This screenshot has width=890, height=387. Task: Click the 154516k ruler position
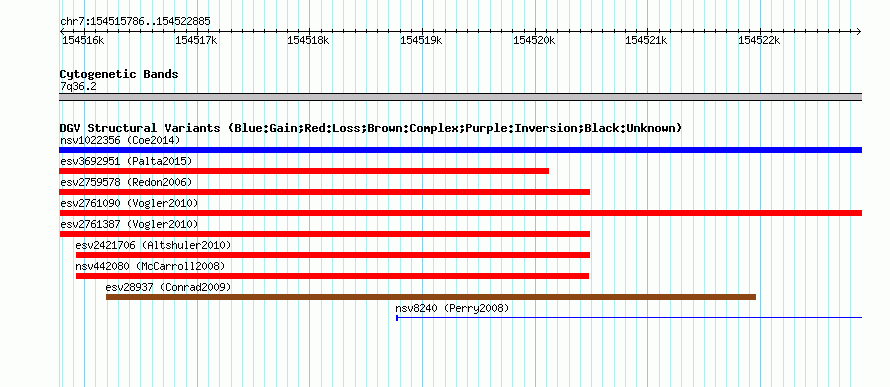coord(83,41)
